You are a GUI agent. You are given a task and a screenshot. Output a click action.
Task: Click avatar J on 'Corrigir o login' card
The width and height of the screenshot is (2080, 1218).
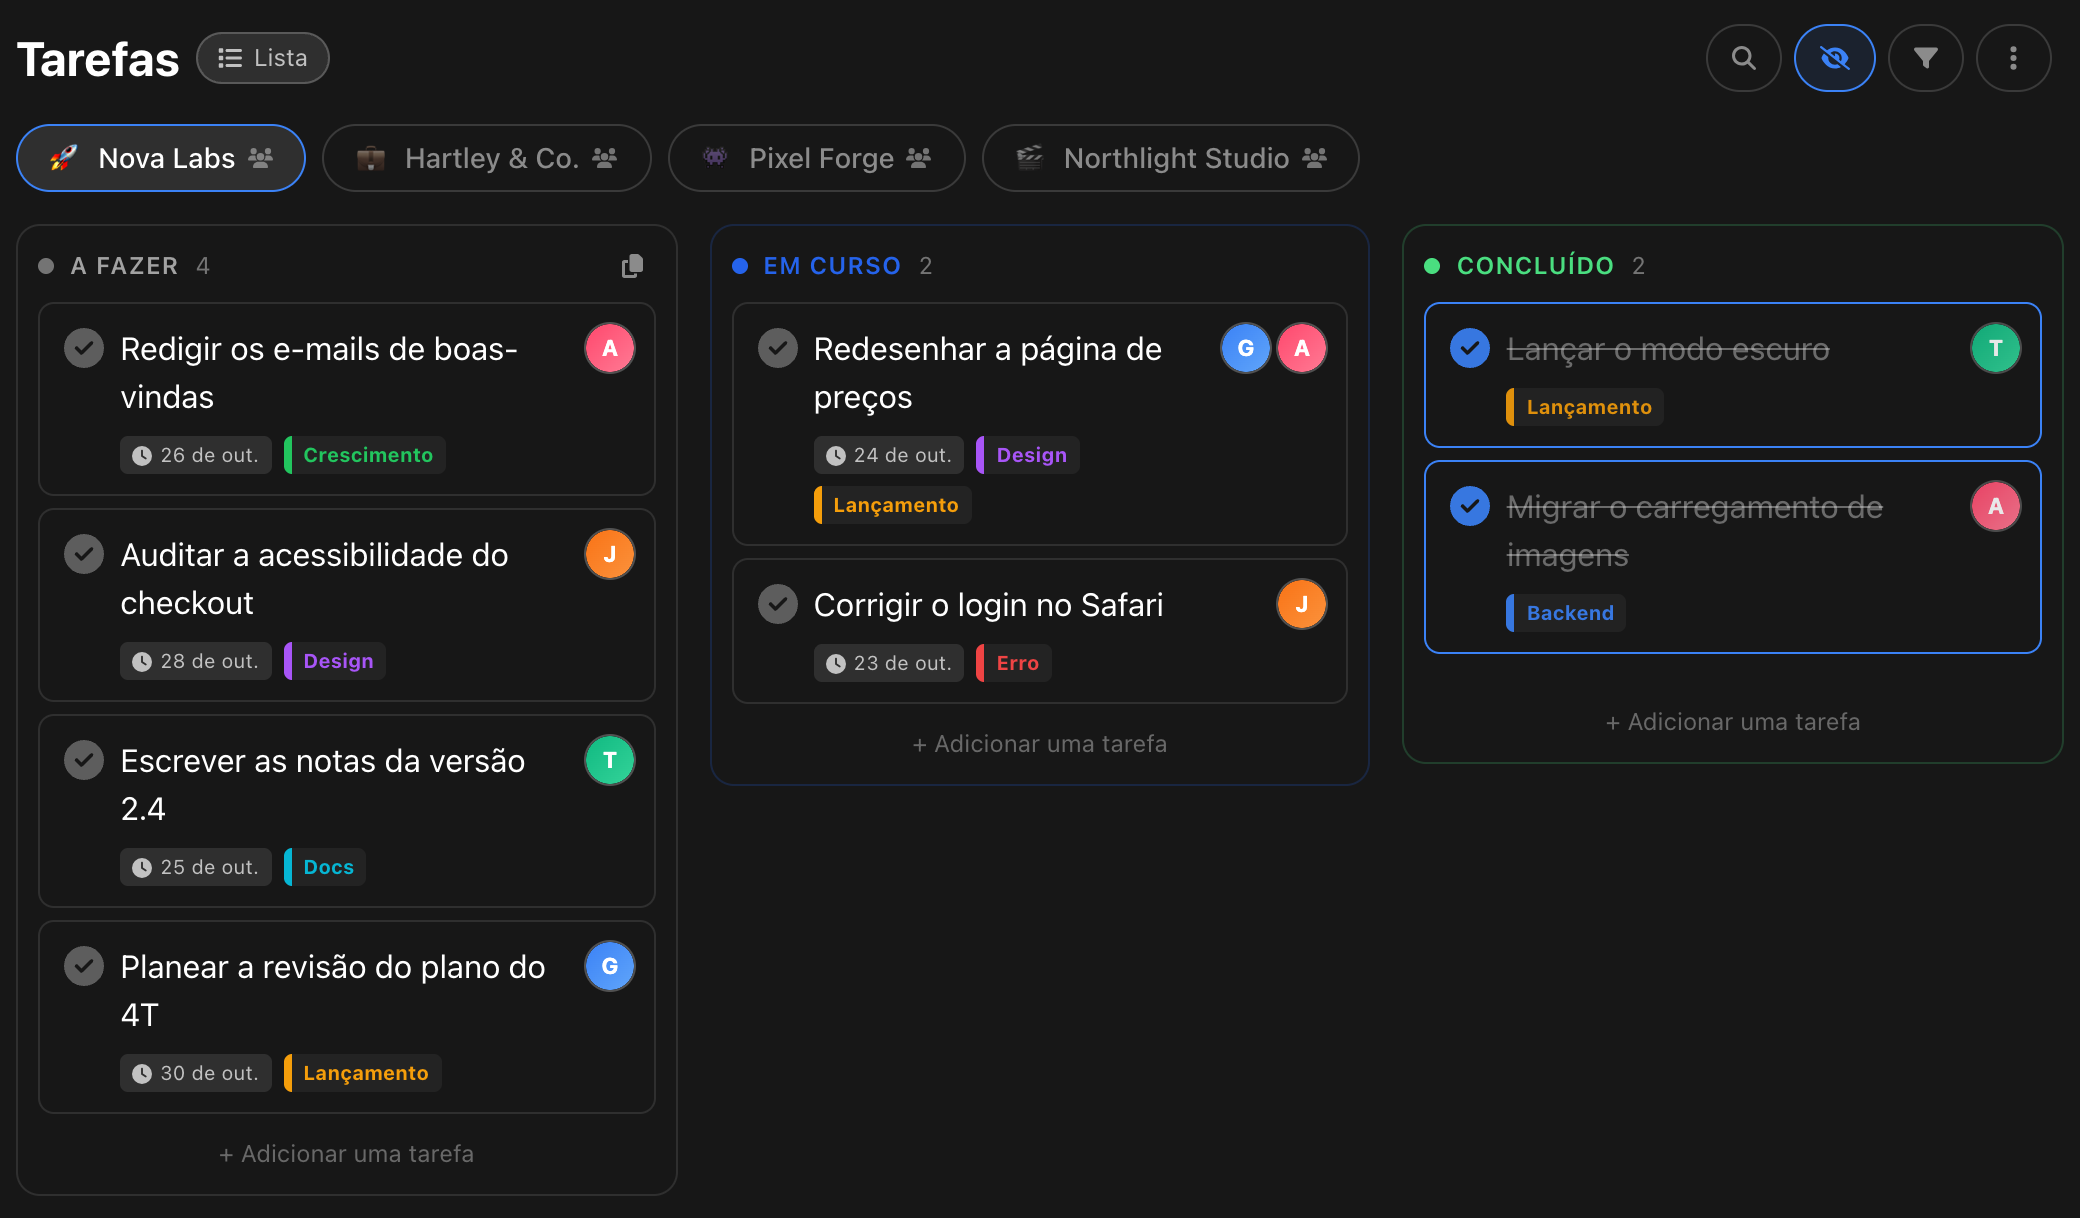coord(1302,604)
